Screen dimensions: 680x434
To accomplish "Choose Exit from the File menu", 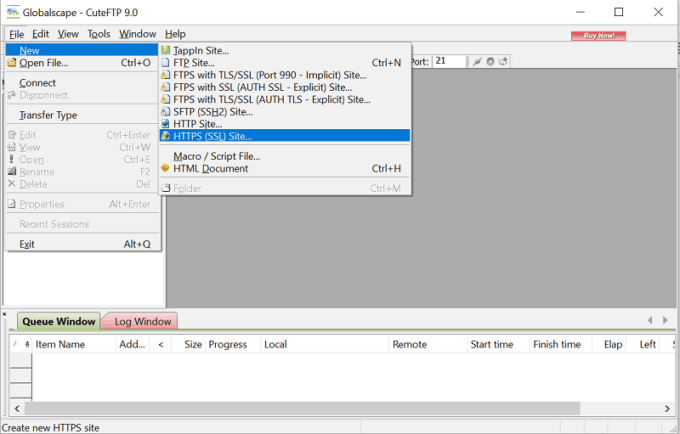I will click(x=82, y=244).
